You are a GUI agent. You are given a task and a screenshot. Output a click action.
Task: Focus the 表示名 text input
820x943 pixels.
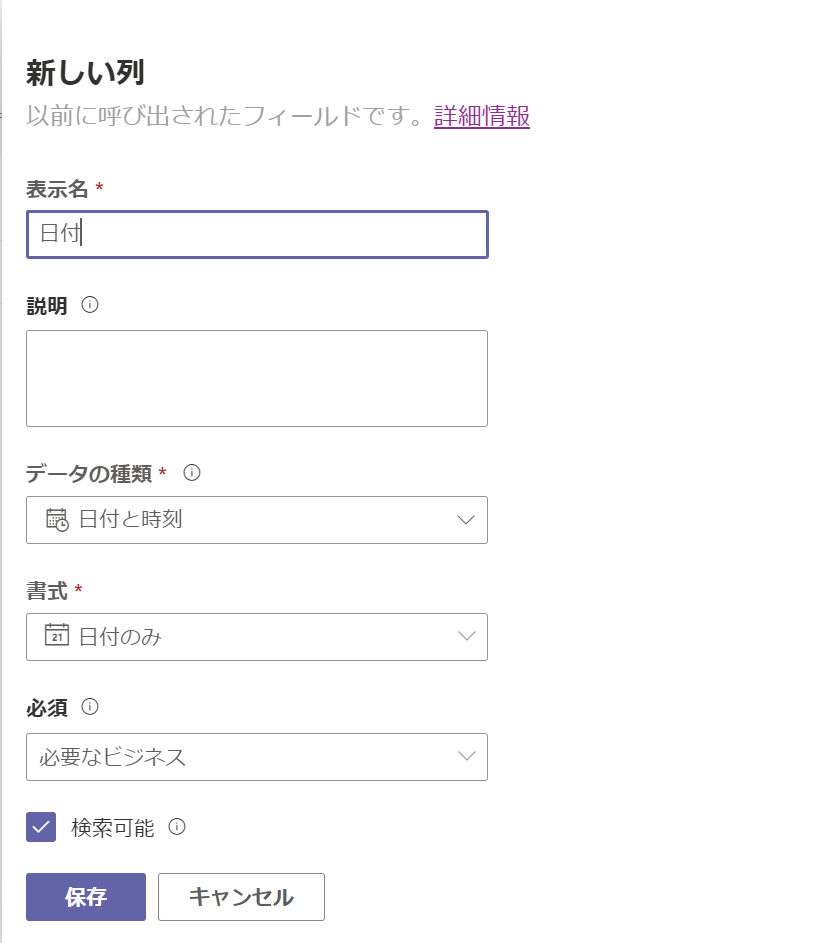click(257, 234)
